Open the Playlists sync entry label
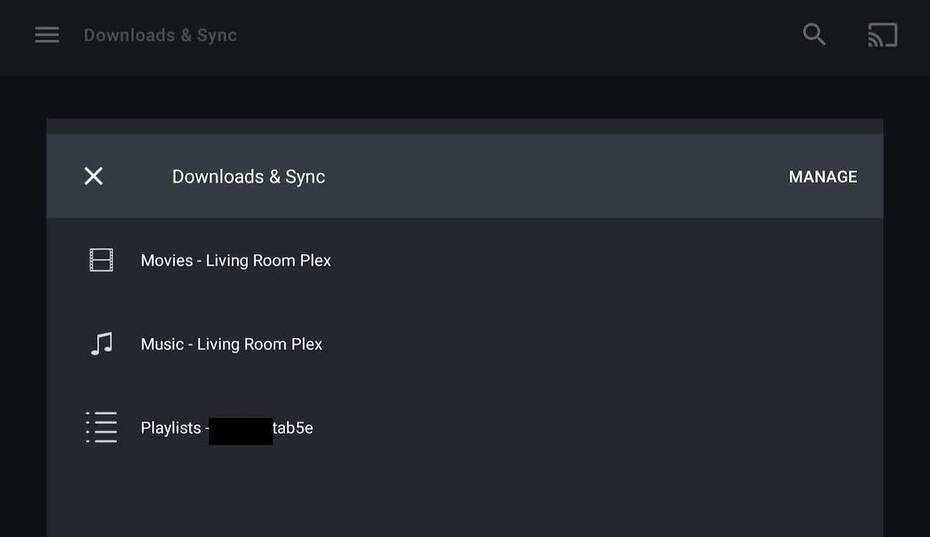930x537 pixels. coord(226,428)
